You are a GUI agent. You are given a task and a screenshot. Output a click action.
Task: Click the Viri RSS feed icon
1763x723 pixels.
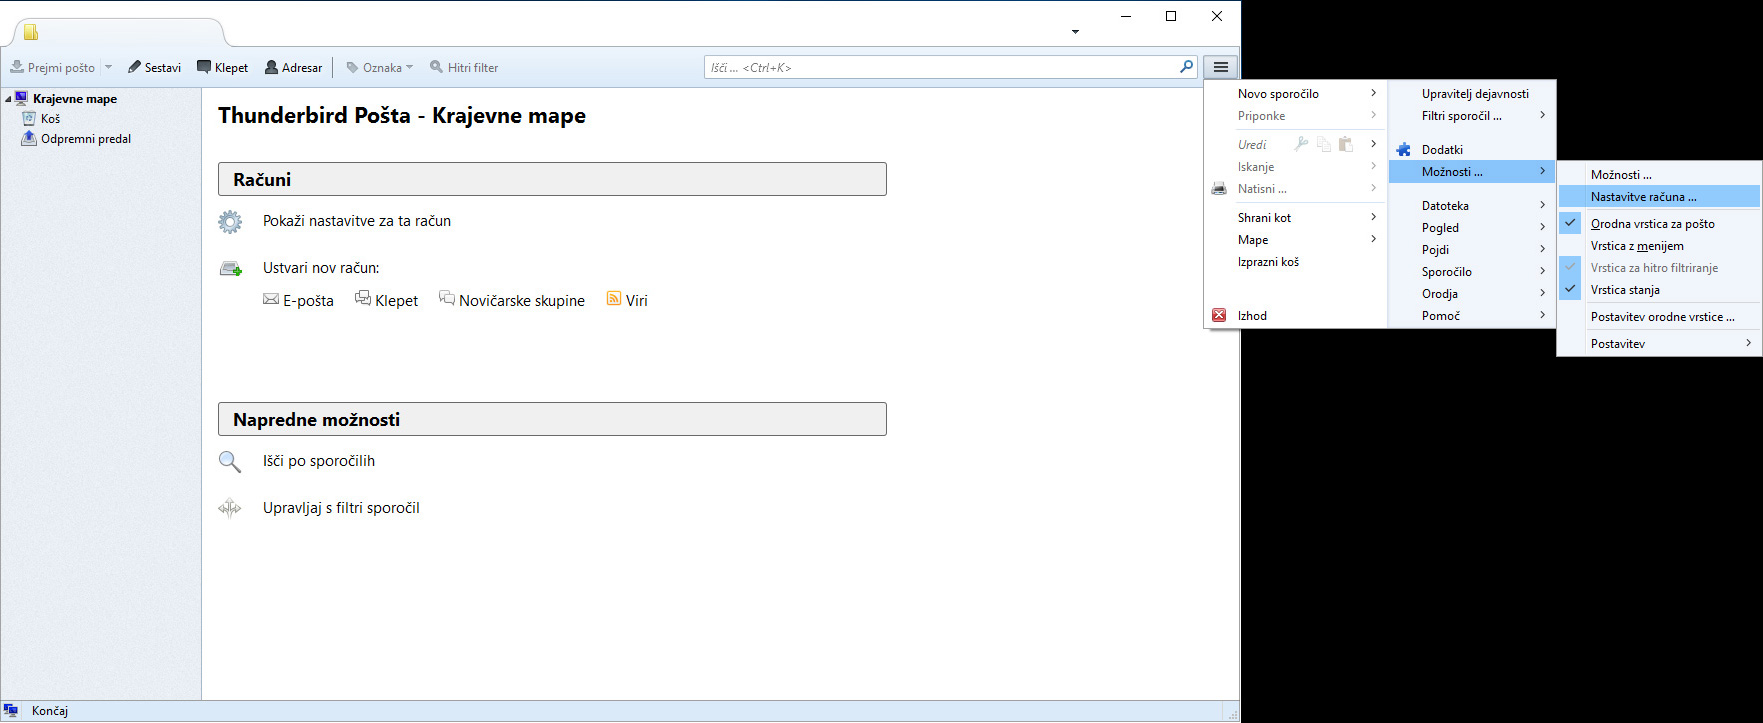pyautogui.click(x=614, y=299)
